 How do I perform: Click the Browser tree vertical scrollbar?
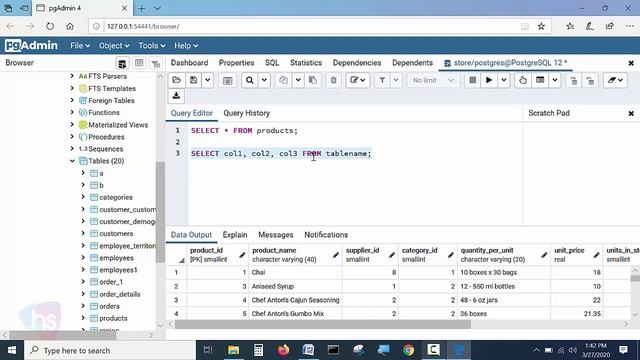pyautogui.click(x=160, y=212)
